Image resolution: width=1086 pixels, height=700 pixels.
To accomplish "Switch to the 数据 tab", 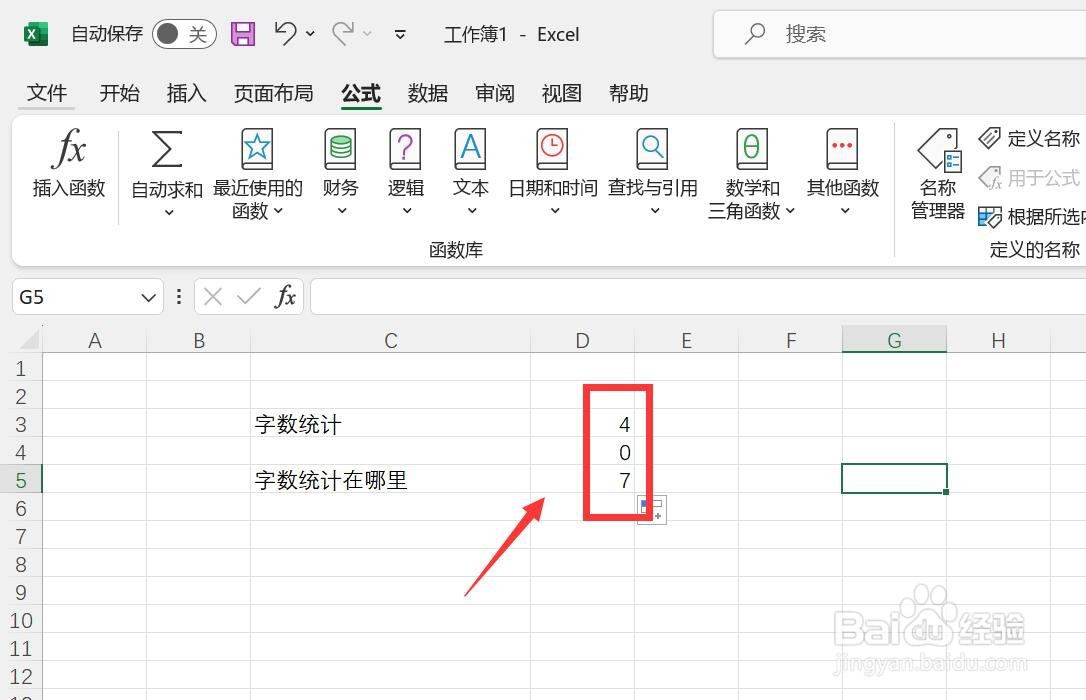I will point(427,93).
